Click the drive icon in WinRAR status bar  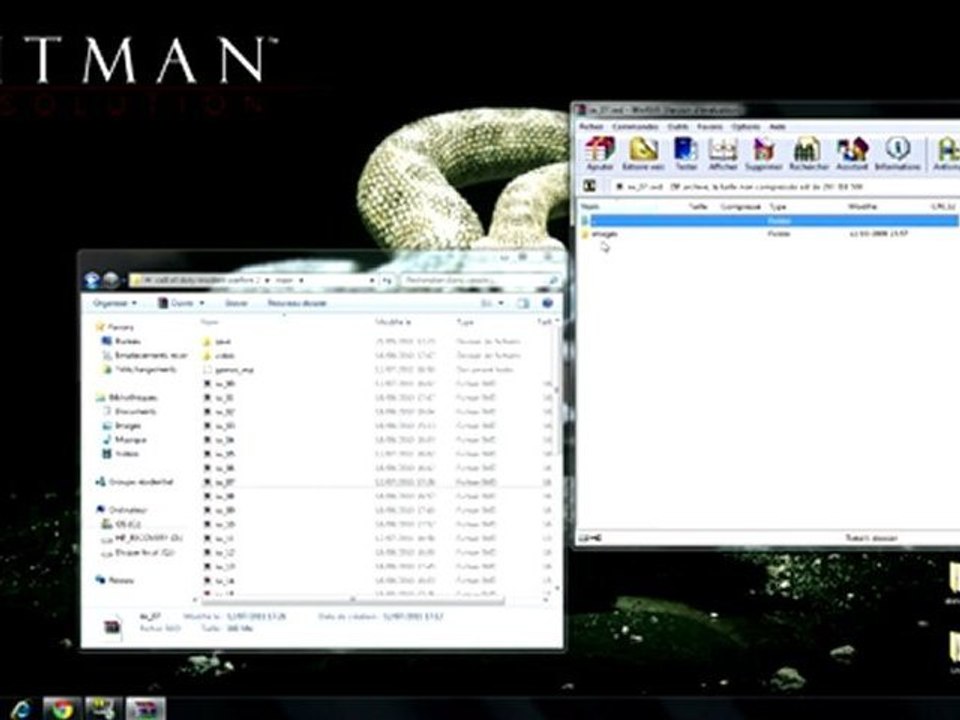[x=590, y=538]
